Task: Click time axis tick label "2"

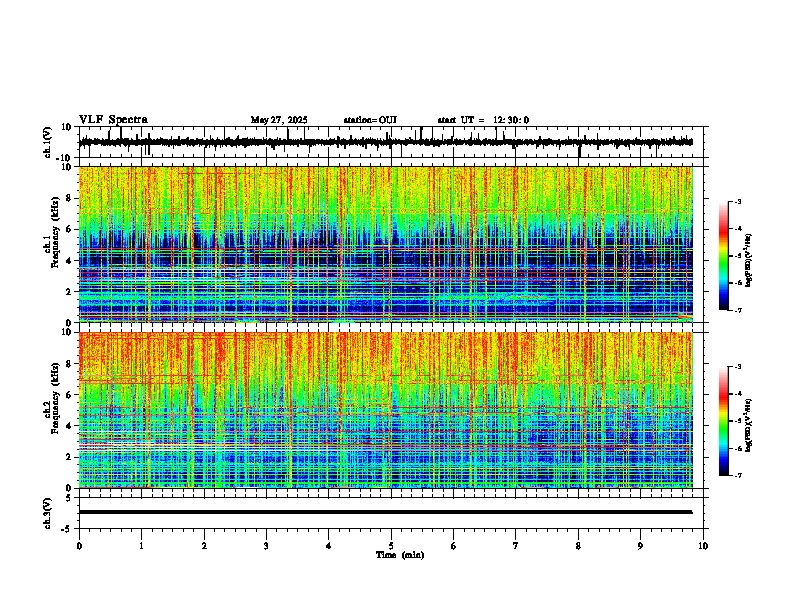Action: pyautogui.click(x=204, y=546)
